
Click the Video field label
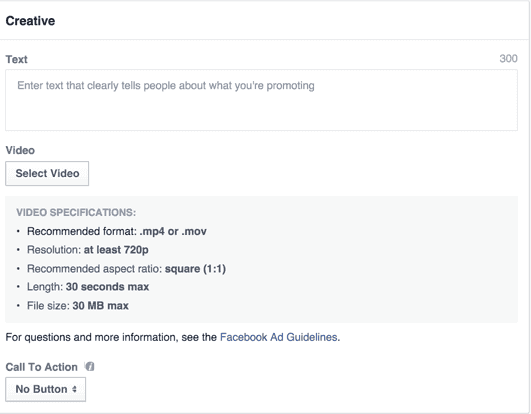click(20, 150)
